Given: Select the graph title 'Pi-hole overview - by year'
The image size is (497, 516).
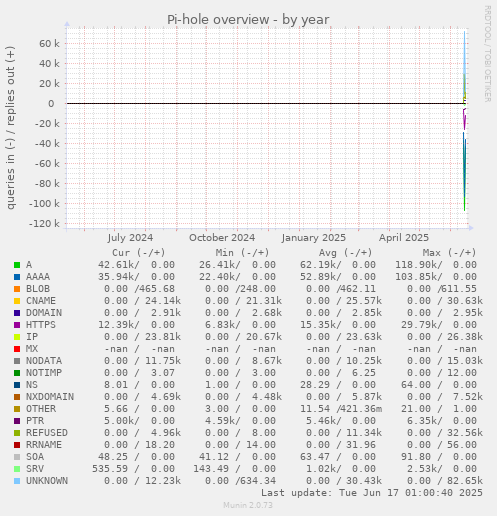Looking at the screenshot, I should 248,20.
